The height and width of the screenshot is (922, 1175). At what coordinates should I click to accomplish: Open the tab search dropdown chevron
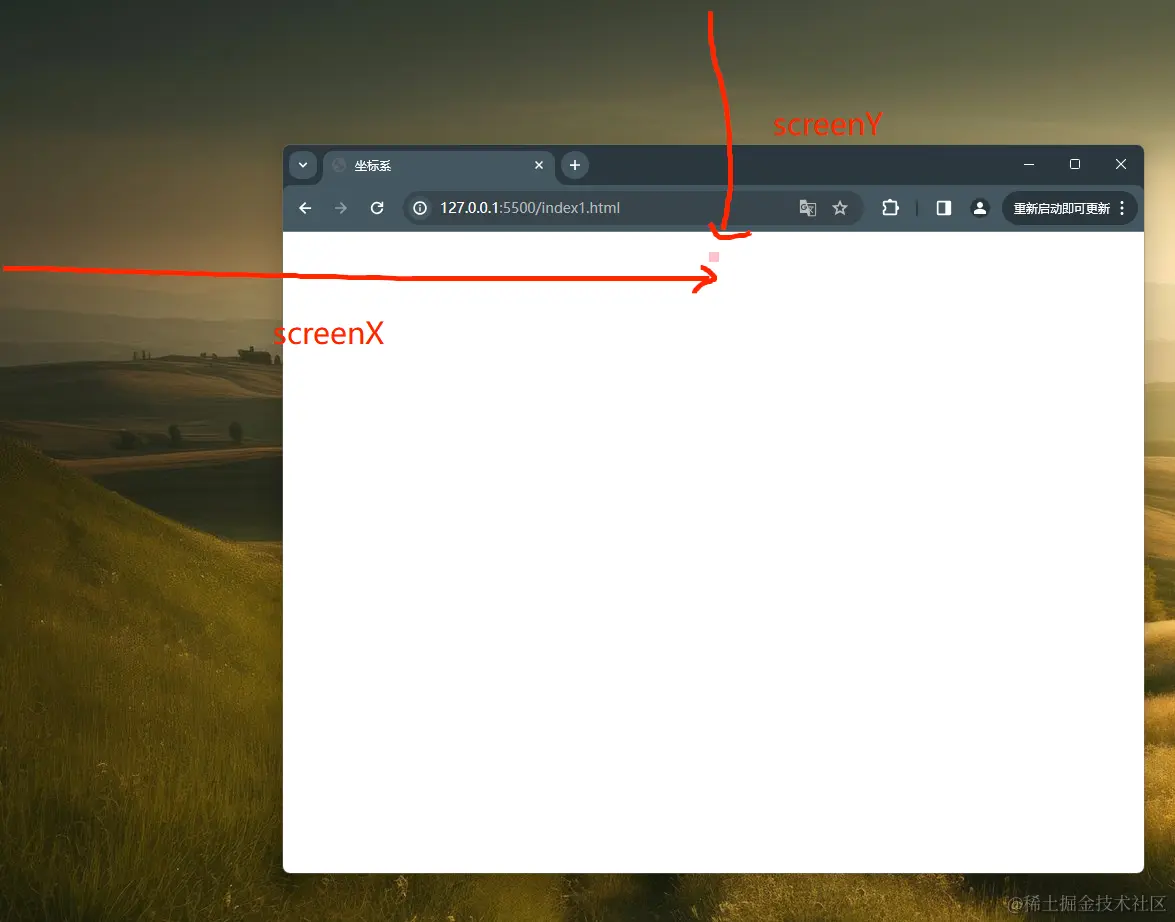click(303, 165)
